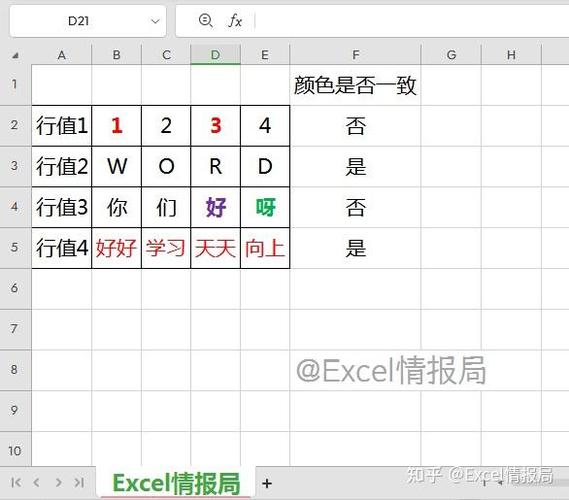Image resolution: width=569 pixels, height=500 pixels.
Task: Click 是 result in row 5
Action: pyautogui.click(x=355, y=248)
